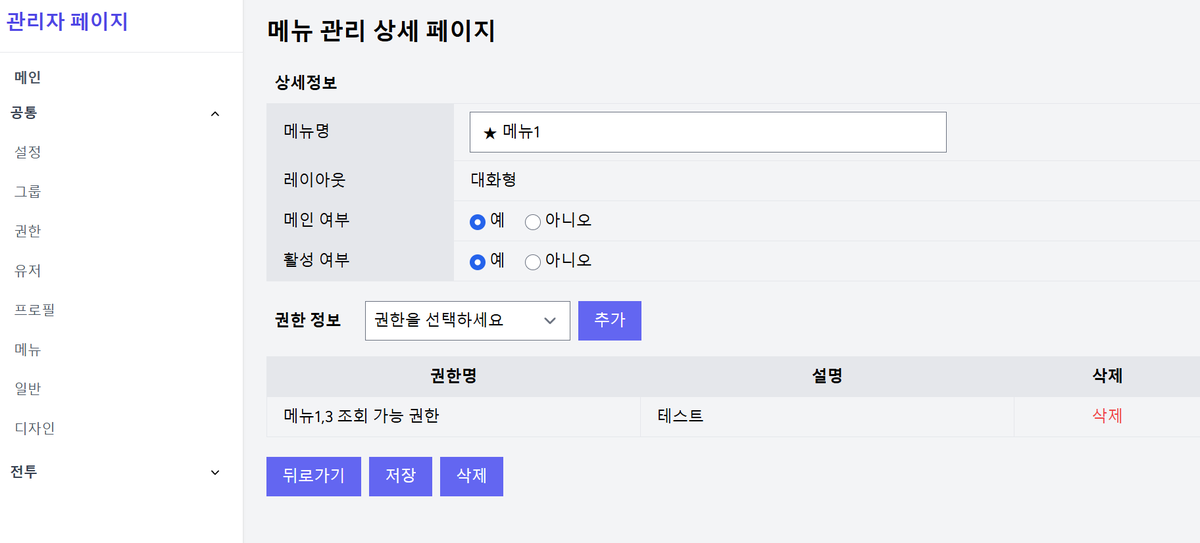1200x543 pixels.
Task: Click the 관리자 페이지 title link
Action: point(68,20)
